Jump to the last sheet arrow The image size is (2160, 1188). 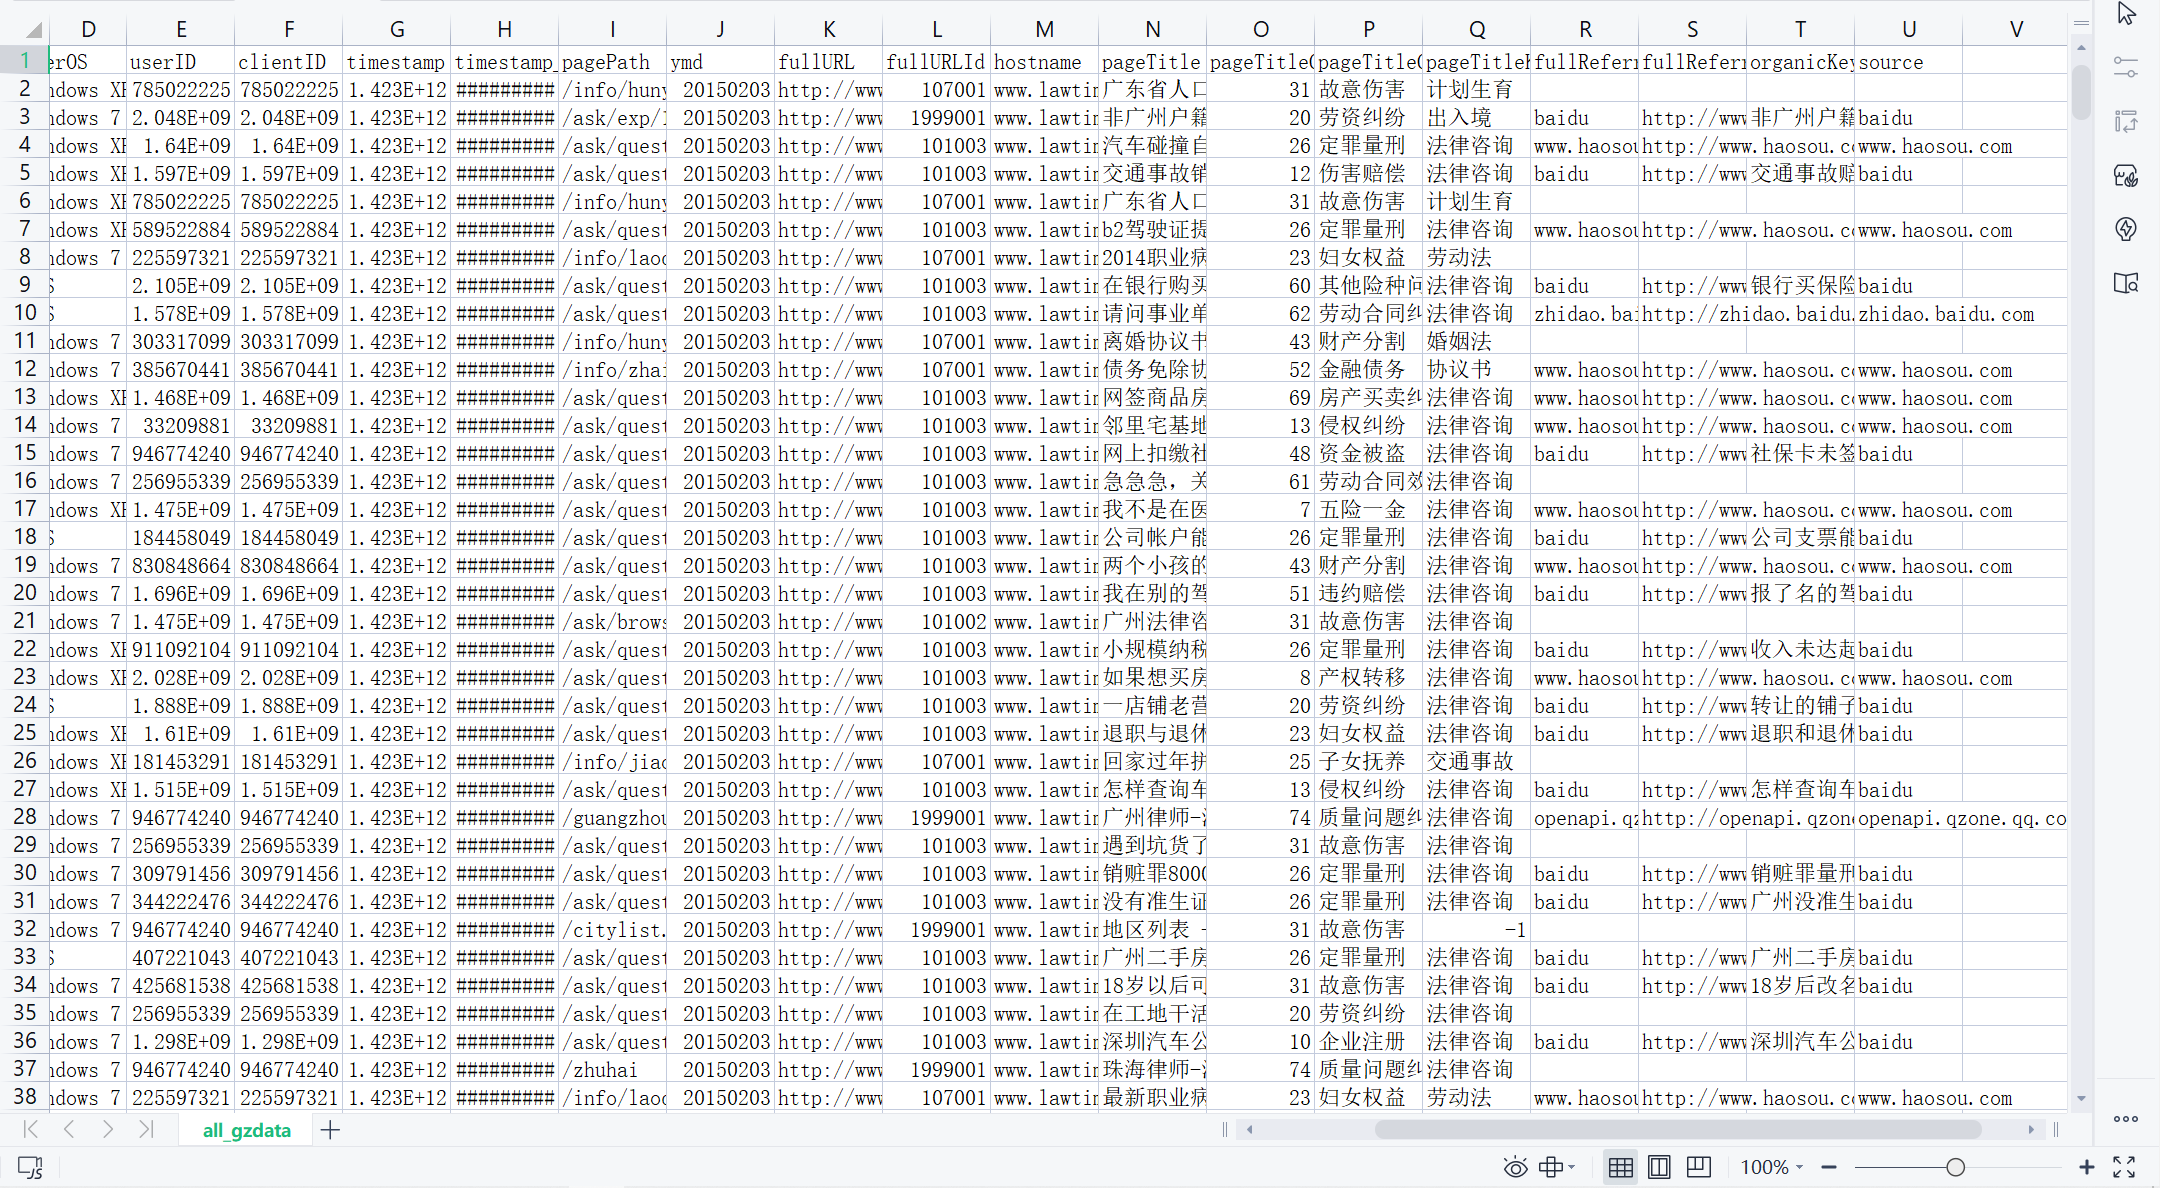point(146,1130)
